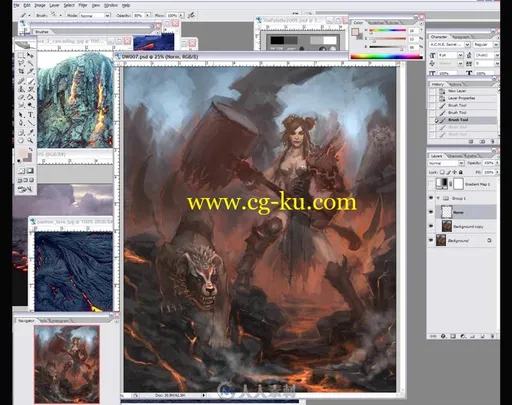
Task: Select the Eraser tool
Action: (x=21, y=97)
